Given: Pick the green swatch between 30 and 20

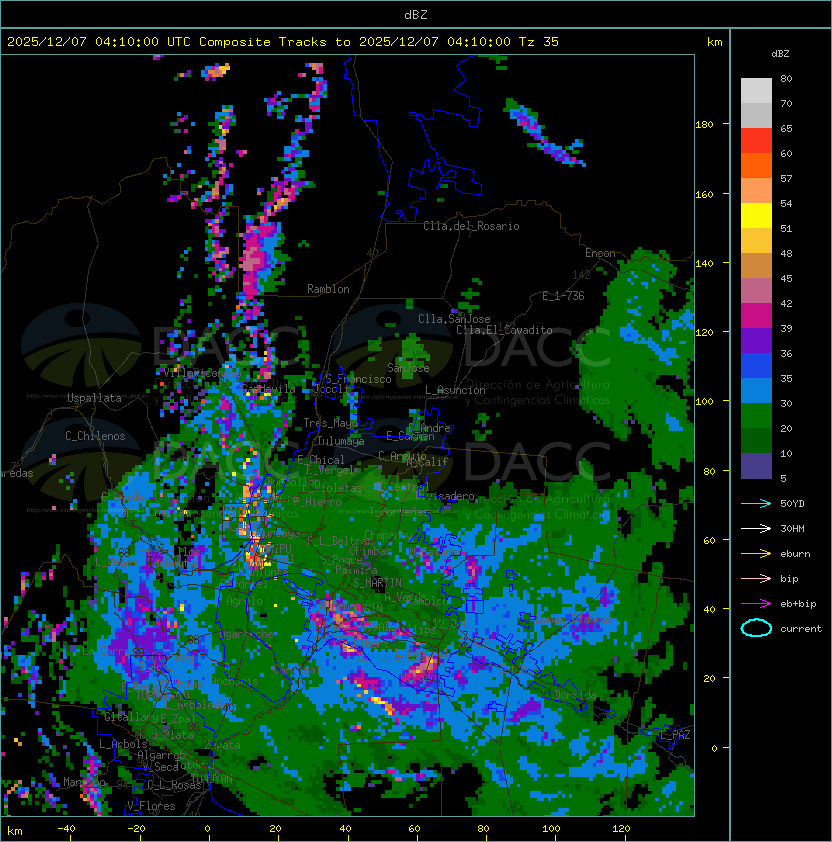Looking at the screenshot, I should coord(756,416).
